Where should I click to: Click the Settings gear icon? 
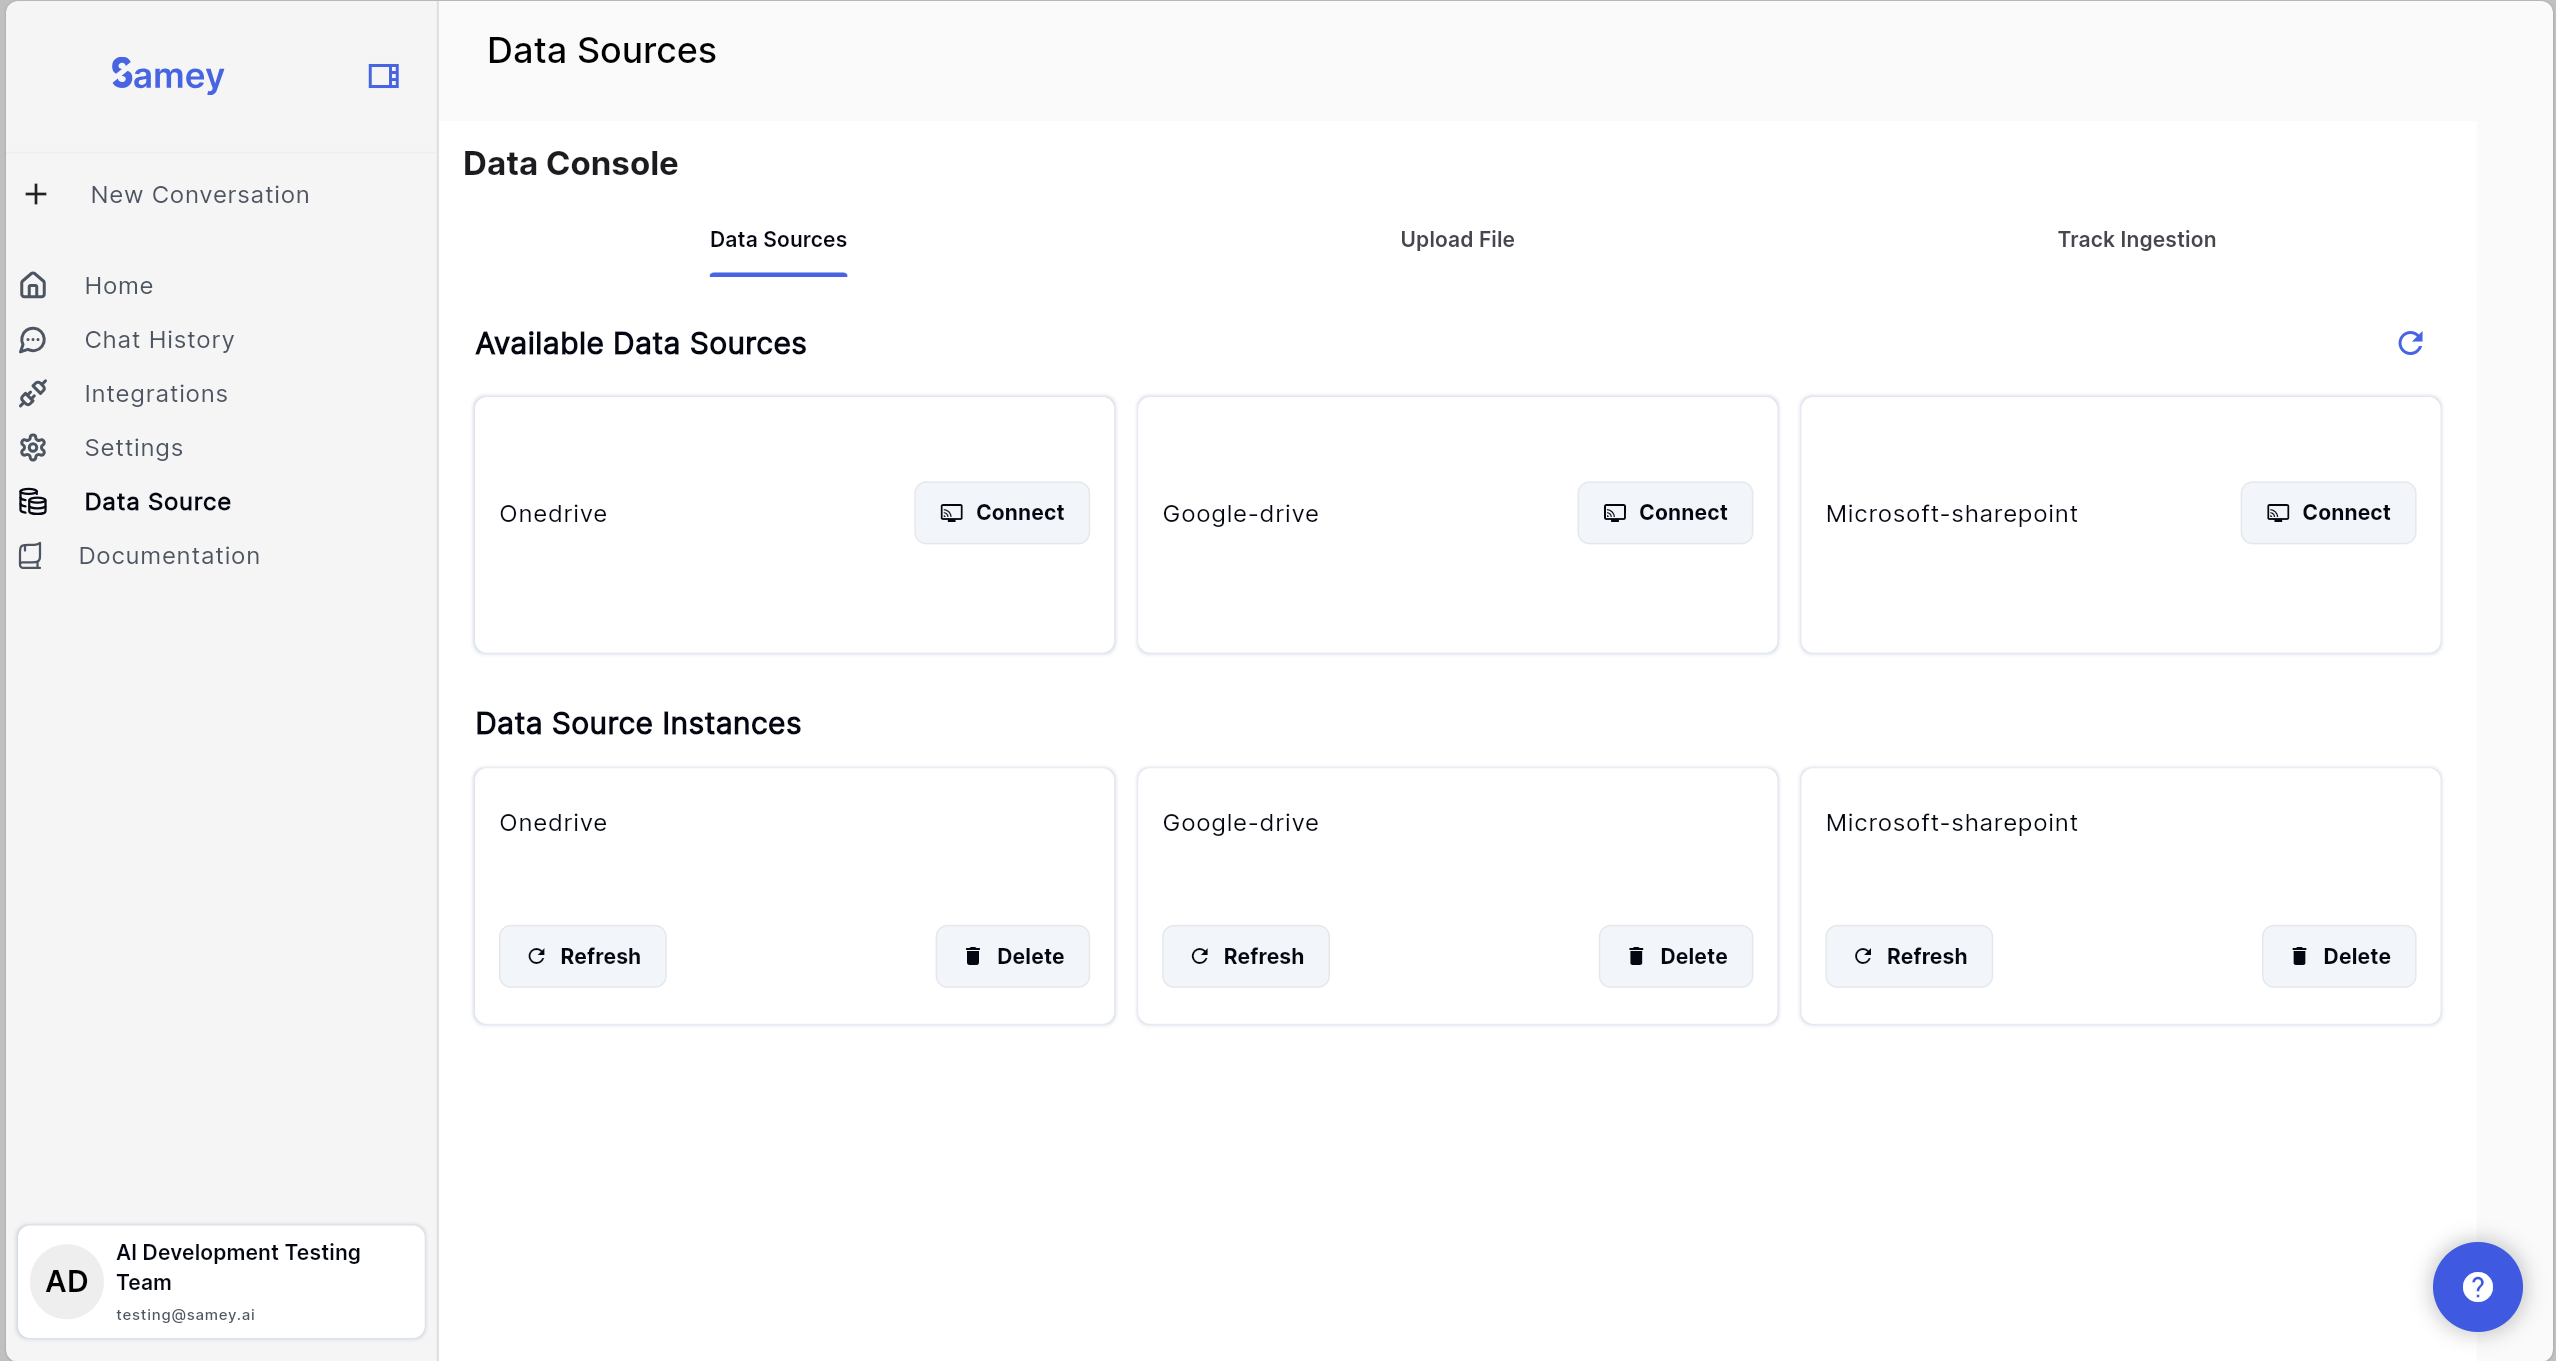coord(33,447)
